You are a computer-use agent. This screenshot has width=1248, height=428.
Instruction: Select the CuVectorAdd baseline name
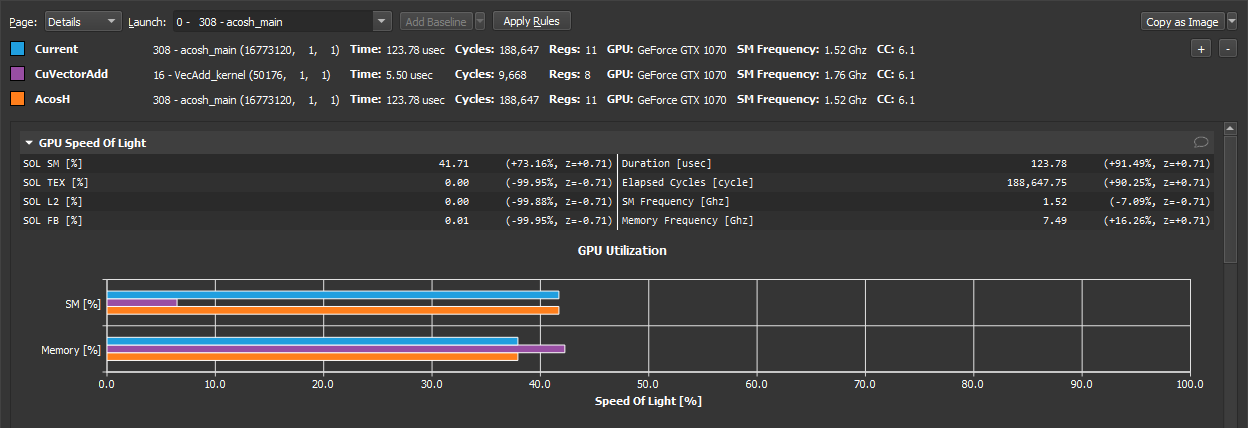point(71,74)
